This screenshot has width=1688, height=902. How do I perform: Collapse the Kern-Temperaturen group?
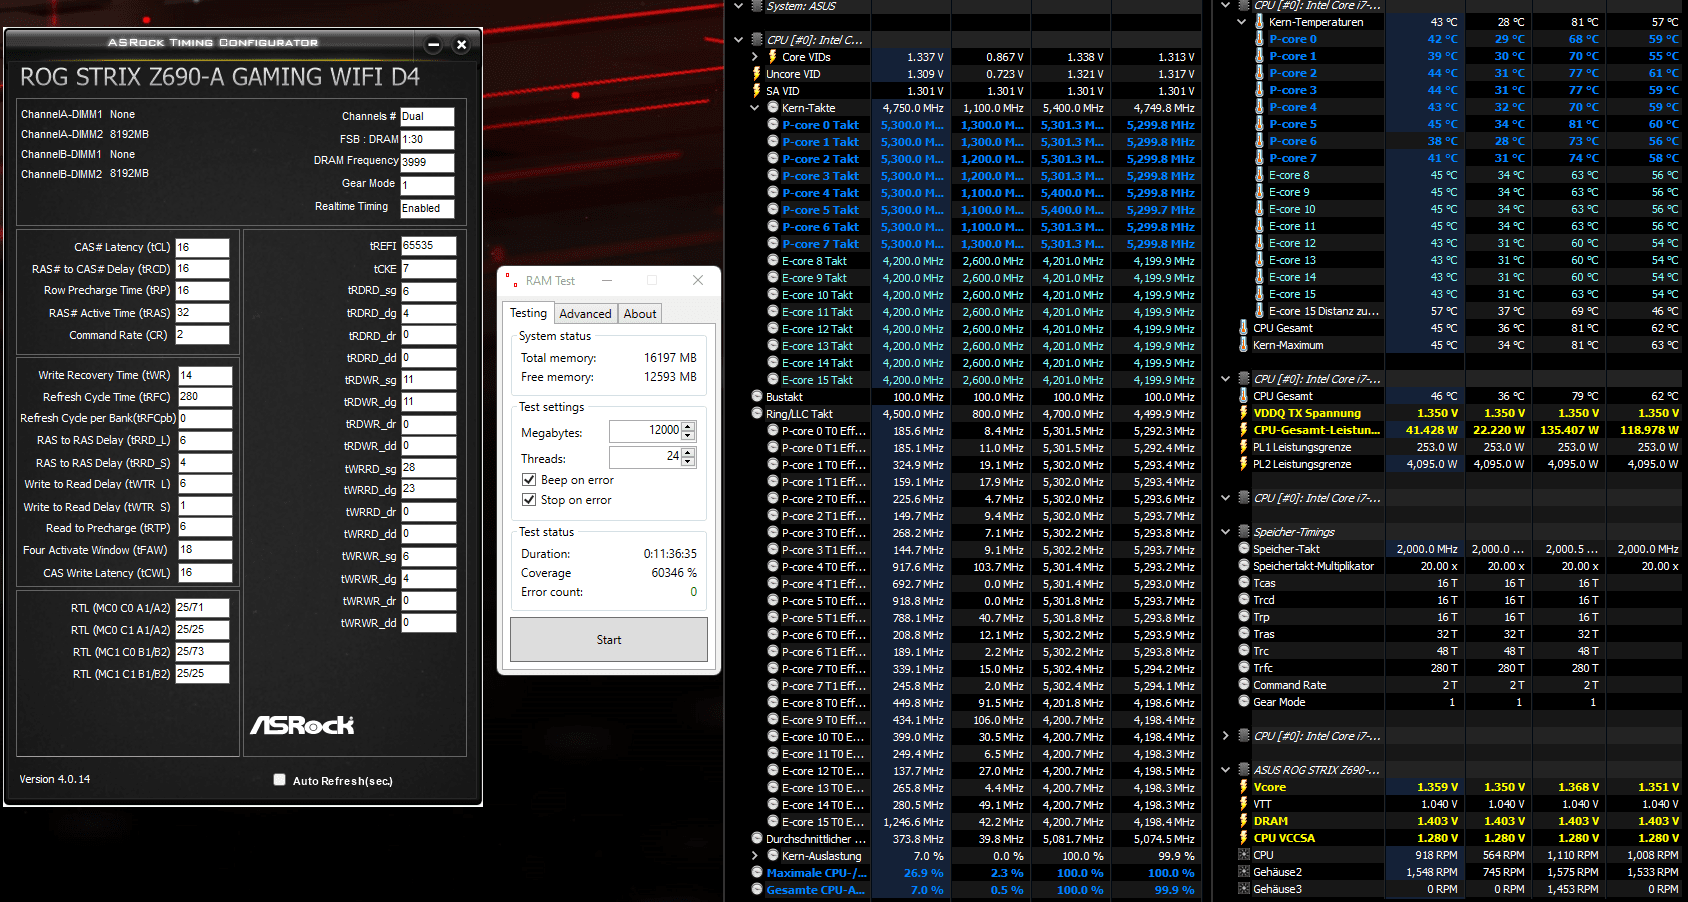click(1242, 22)
